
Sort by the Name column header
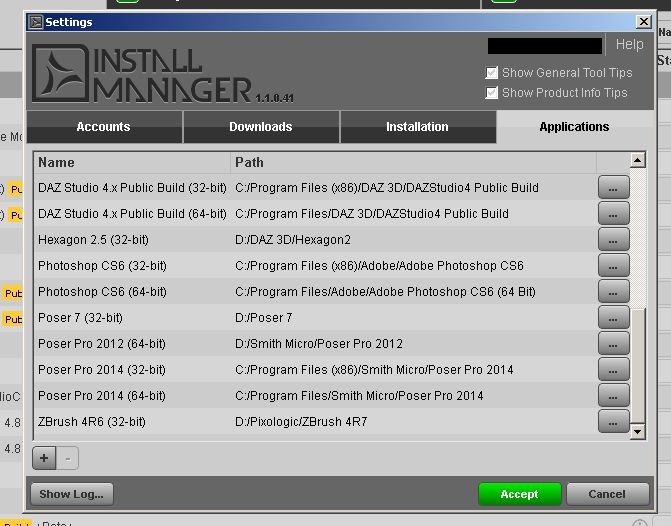[x=132, y=163]
